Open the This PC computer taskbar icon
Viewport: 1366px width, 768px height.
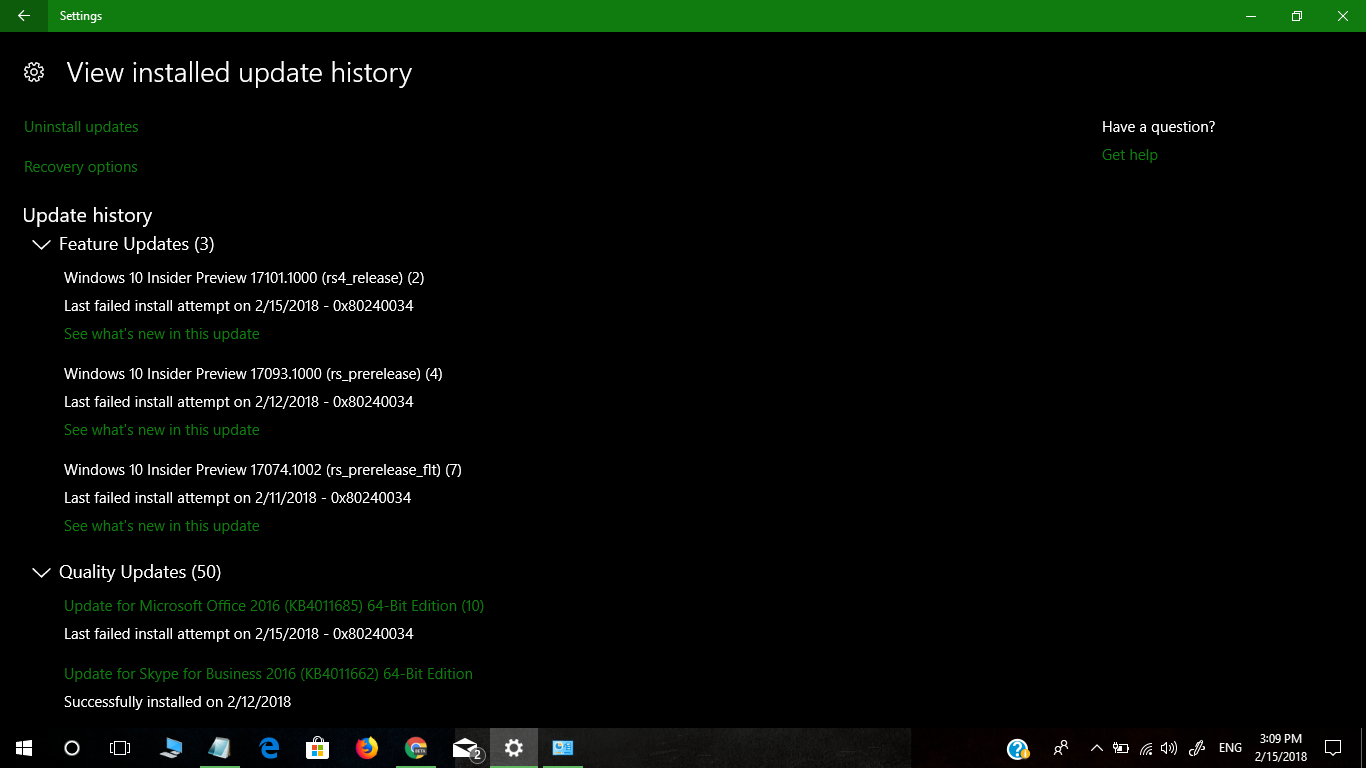[171, 748]
